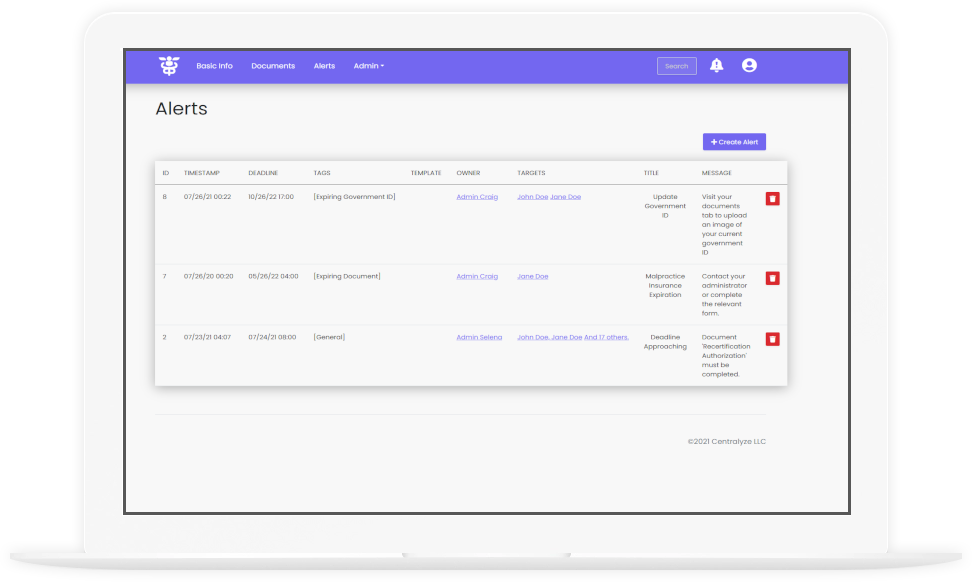The image size is (972, 582).
Task: Delete the Update Government ID alert
Action: [773, 199]
